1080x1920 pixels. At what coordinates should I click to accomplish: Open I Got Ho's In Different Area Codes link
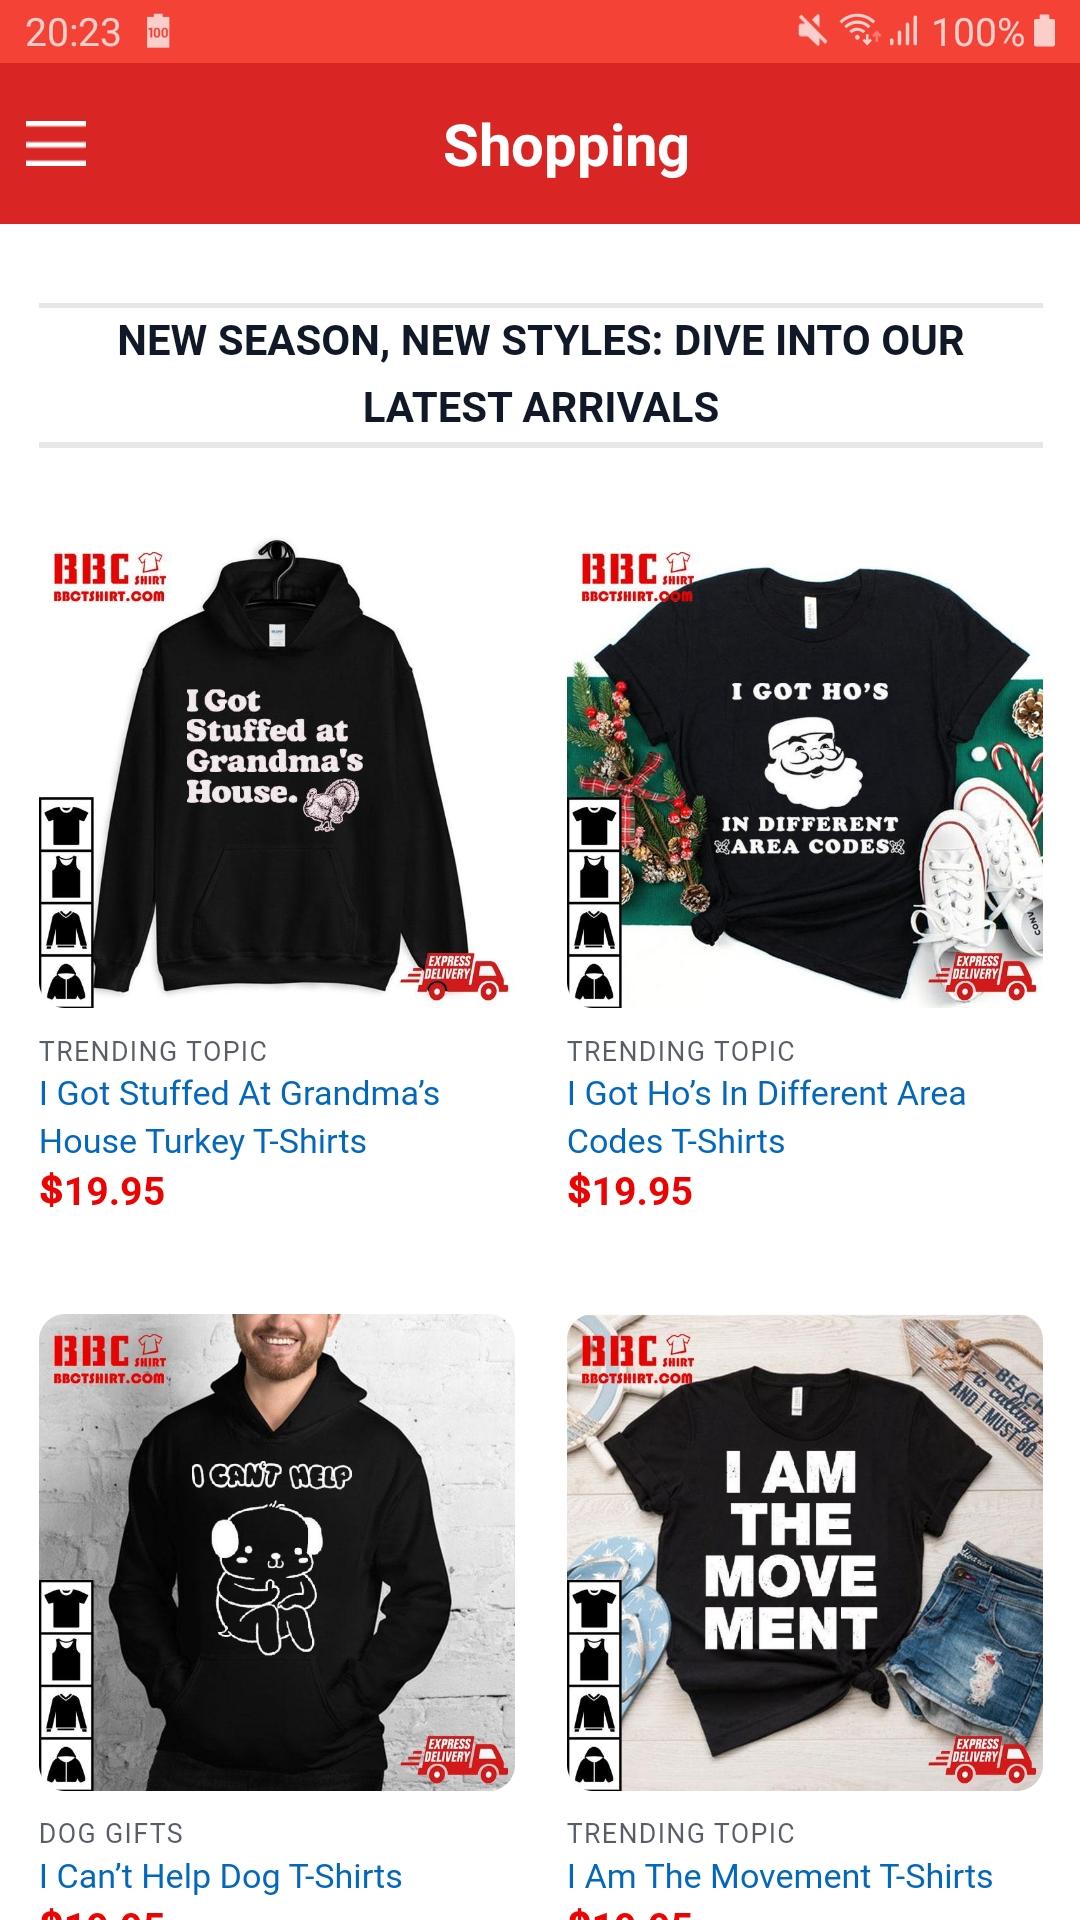(x=766, y=1117)
